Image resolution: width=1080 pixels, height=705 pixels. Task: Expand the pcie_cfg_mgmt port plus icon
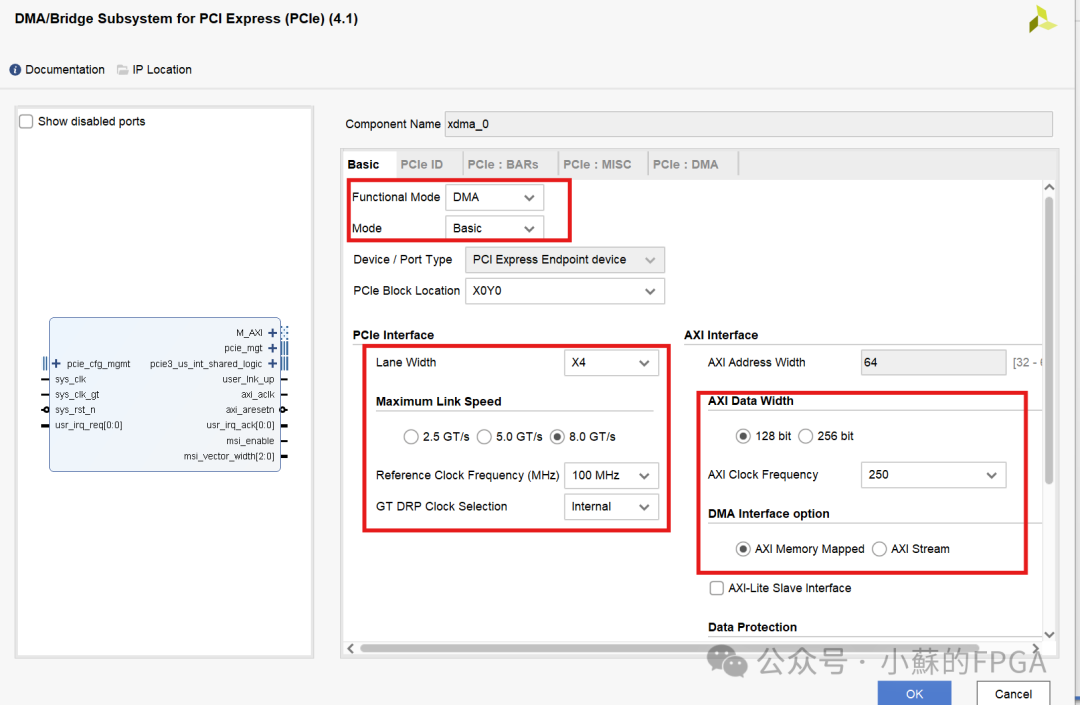56,364
